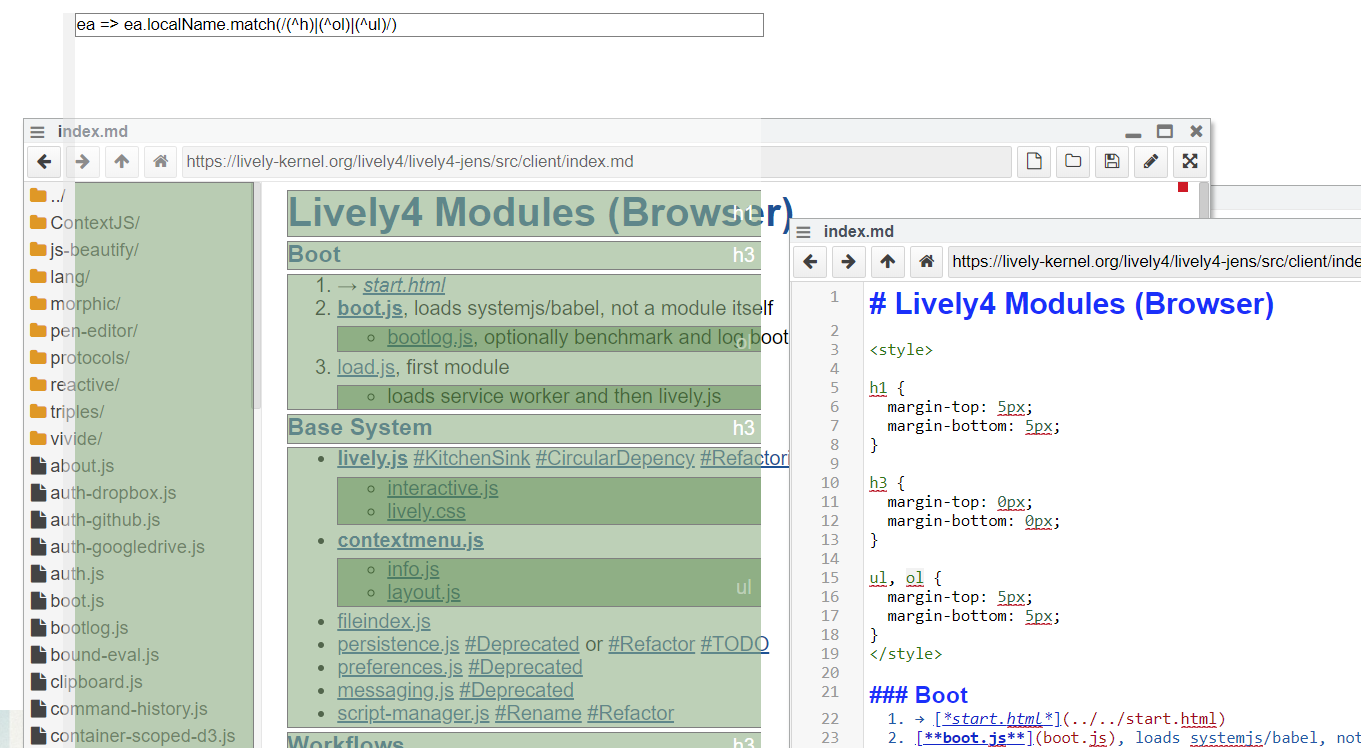Click the sidebar file list vertical scrollbar

(256, 300)
